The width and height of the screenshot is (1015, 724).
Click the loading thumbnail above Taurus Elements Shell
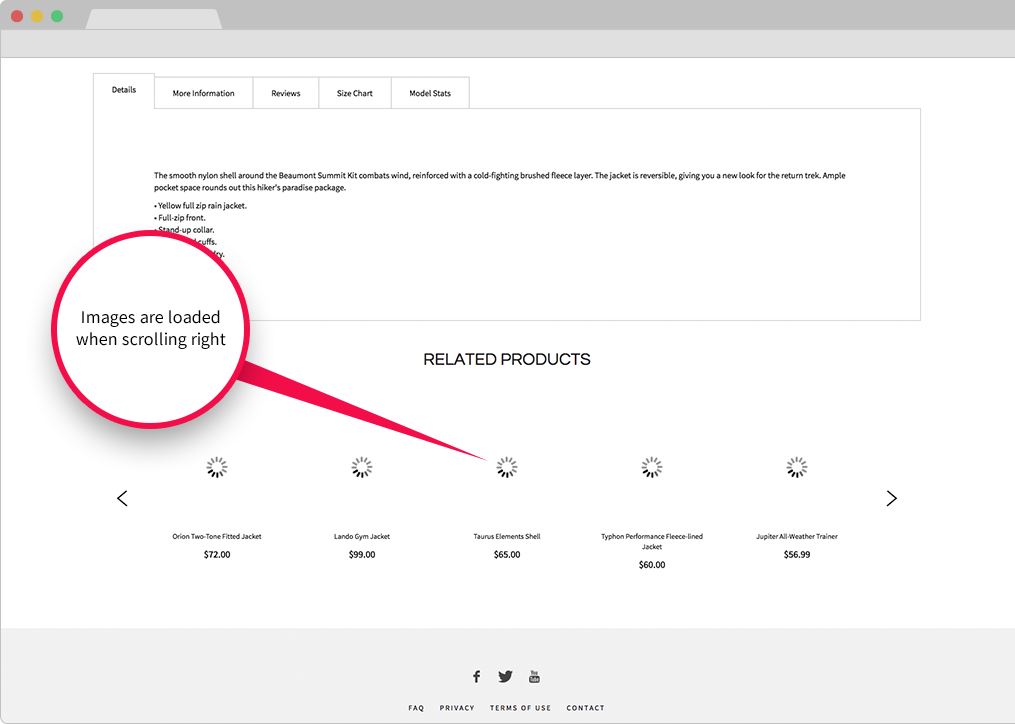tap(507, 467)
